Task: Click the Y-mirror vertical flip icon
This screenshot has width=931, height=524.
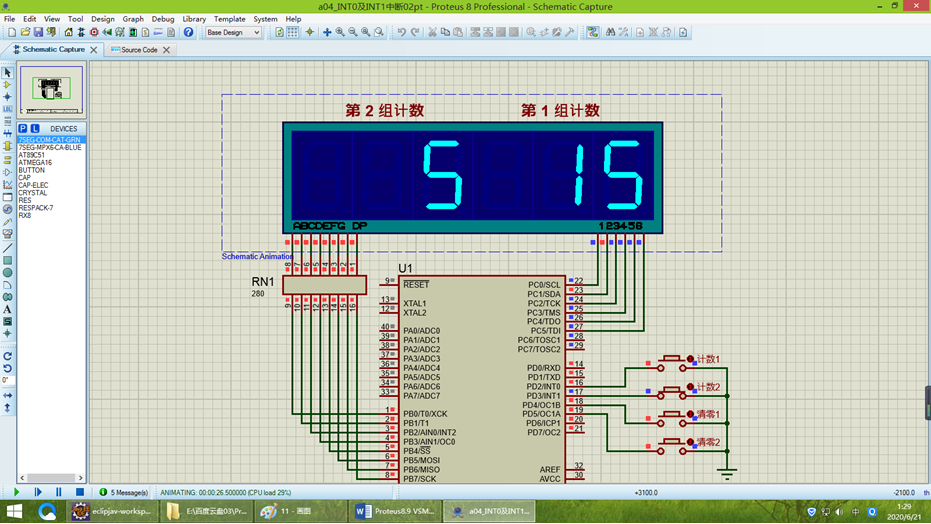Action: [7, 408]
